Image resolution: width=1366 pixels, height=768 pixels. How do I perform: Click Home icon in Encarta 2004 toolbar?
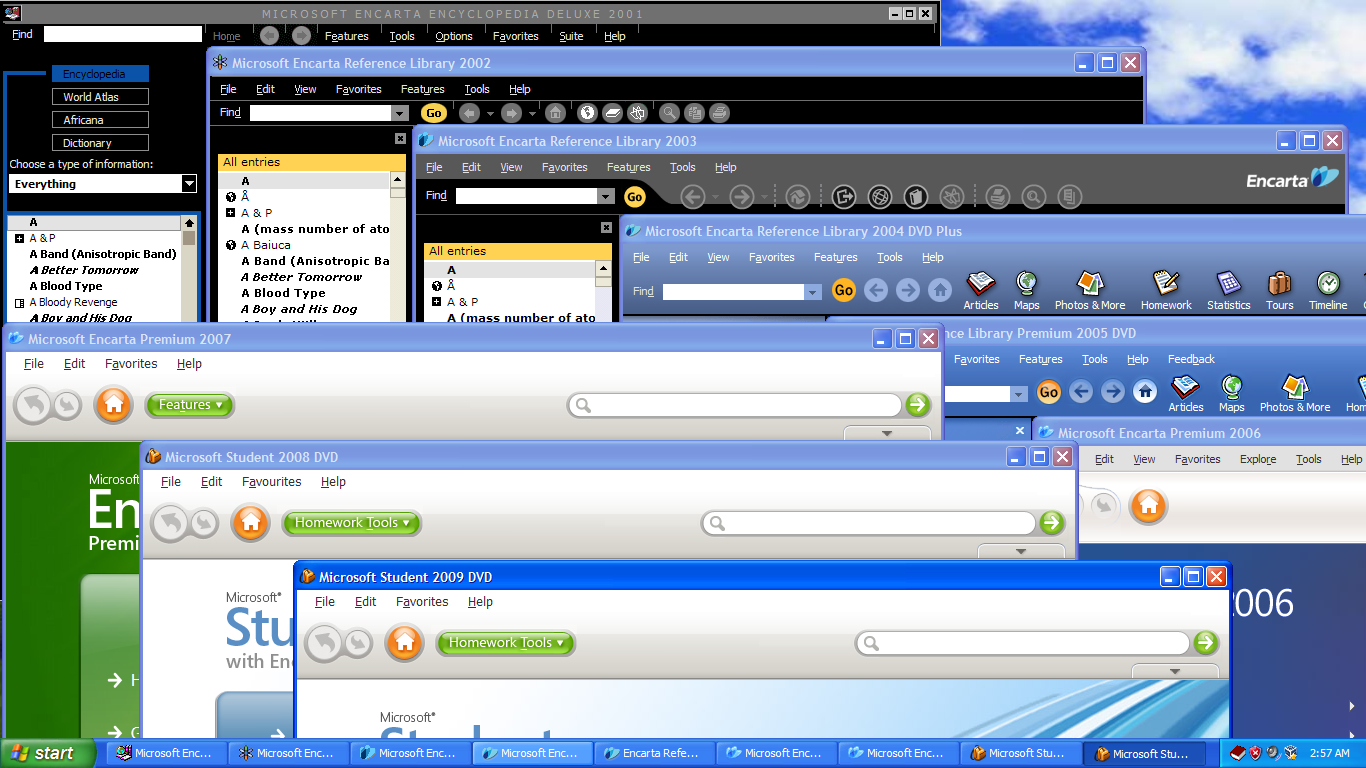(x=940, y=290)
